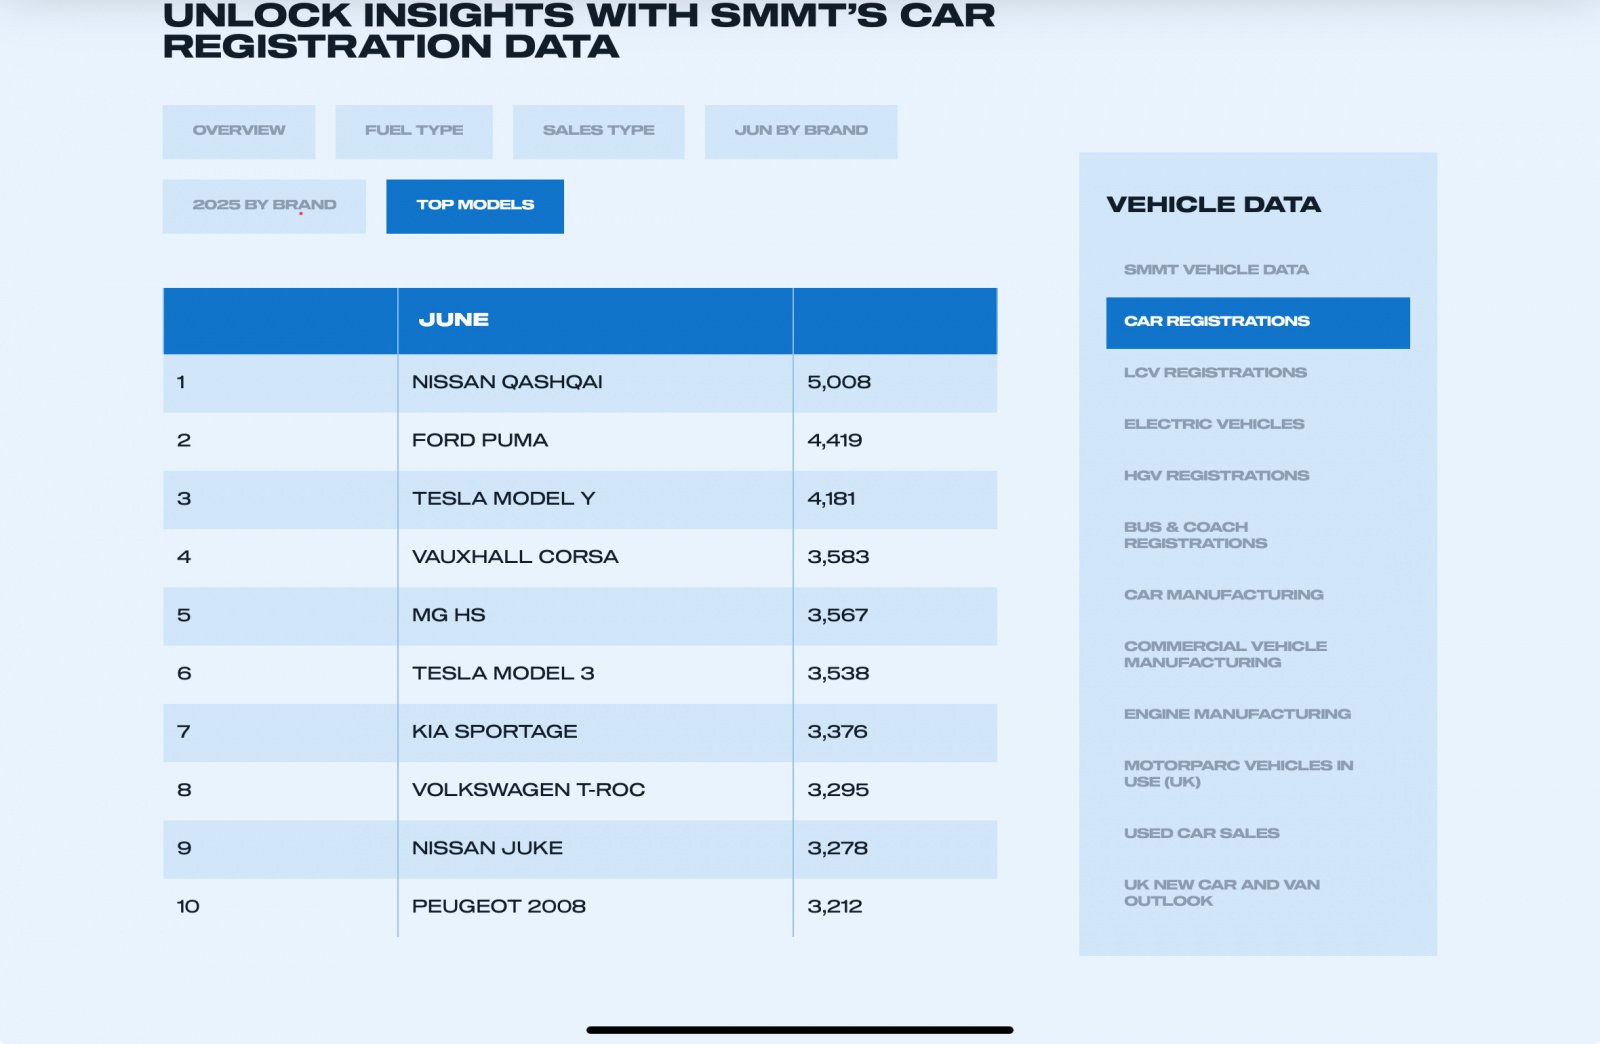Tap the home indicator bar at bottom

pyautogui.click(x=800, y=1030)
